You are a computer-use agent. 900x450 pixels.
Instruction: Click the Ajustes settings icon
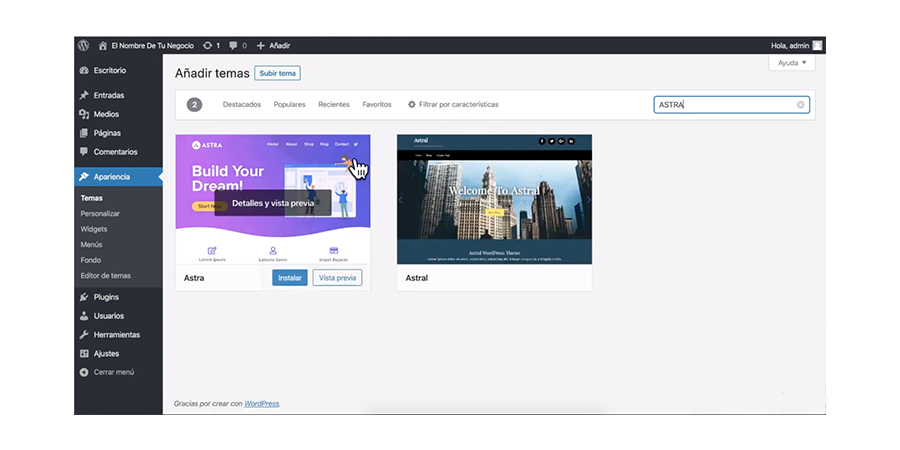tap(84, 354)
